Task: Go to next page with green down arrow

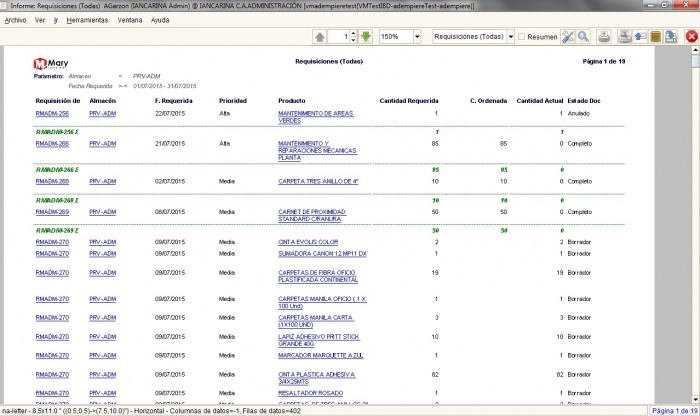Action: click(x=366, y=37)
